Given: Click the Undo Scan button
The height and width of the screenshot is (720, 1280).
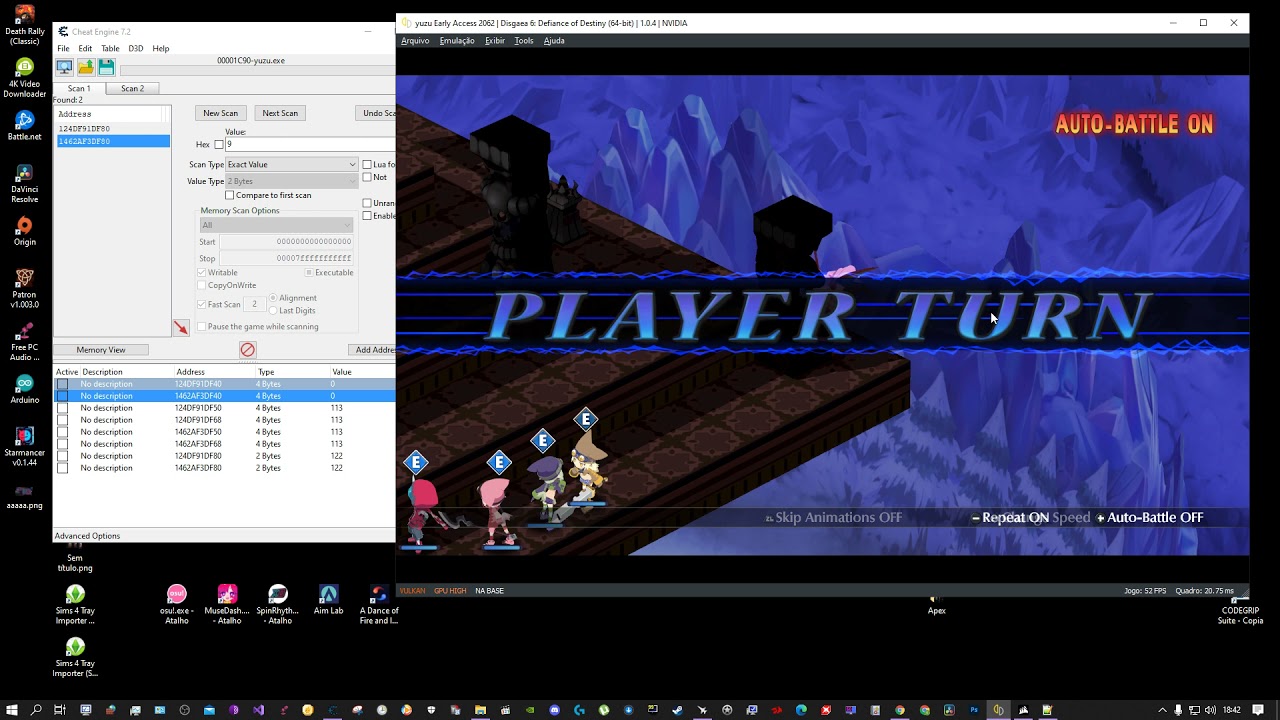Looking at the screenshot, I should pyautogui.click(x=377, y=113).
